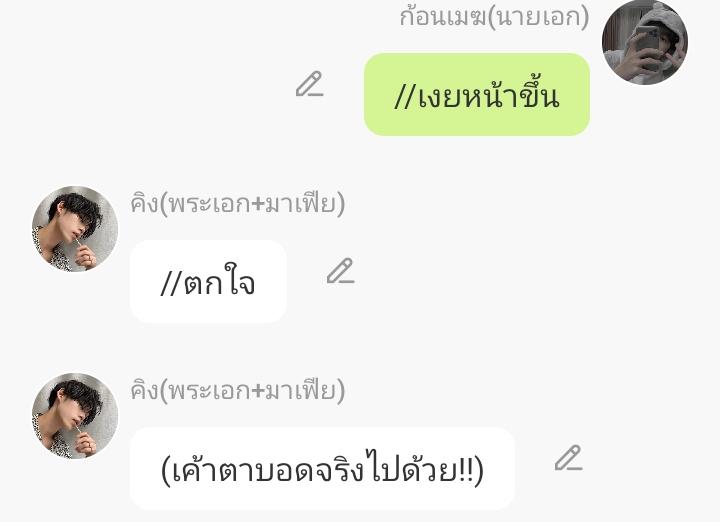The height and width of the screenshot is (522, 720).
Task: Tap the pencil icon next to (เค้าตาบอดจริงไปด้วย!!)
Action: [568, 458]
